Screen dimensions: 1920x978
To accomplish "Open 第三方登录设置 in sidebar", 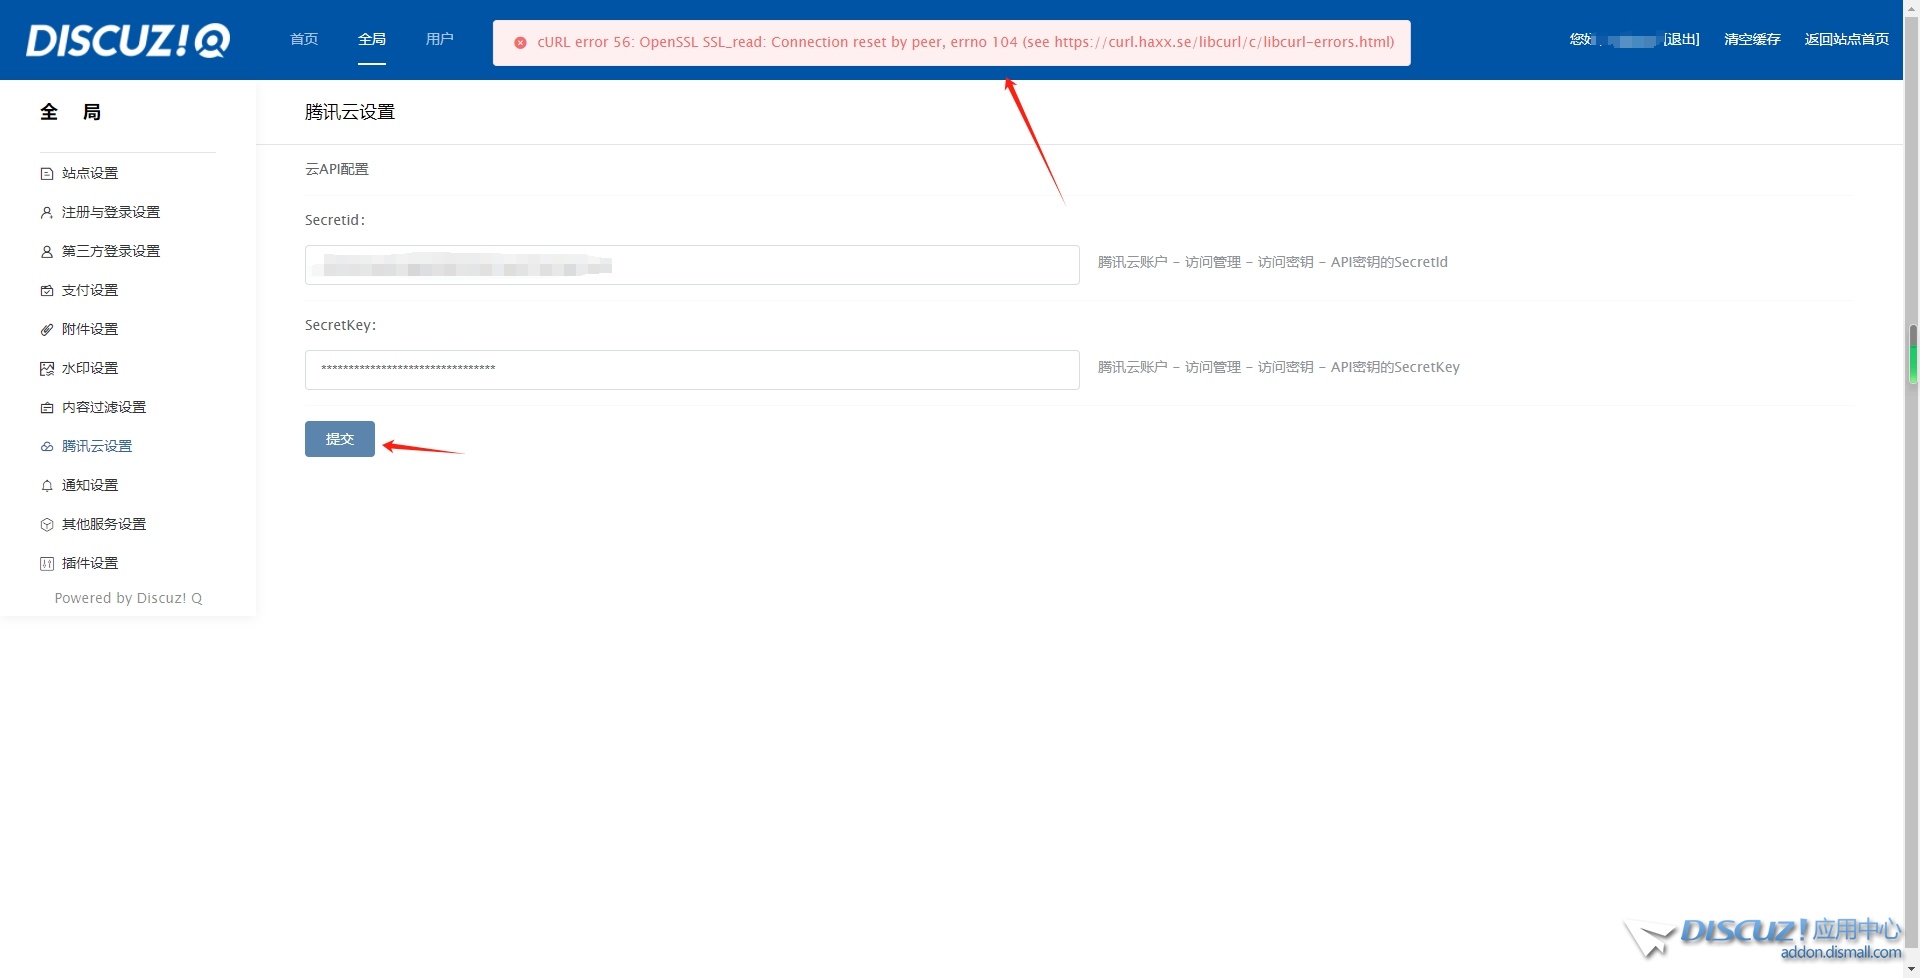I will click(111, 252).
